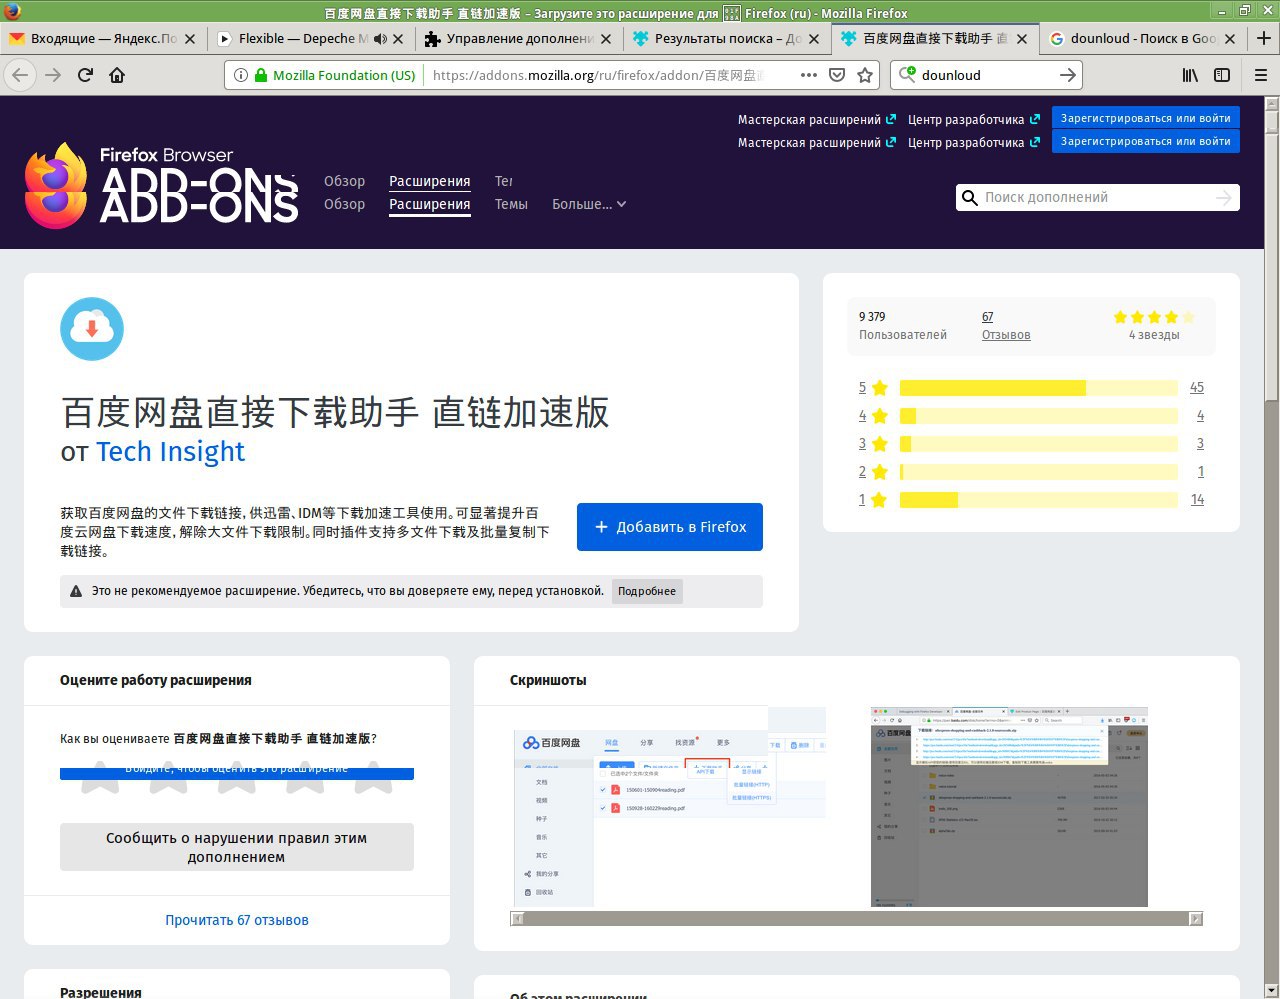
Task: Click the 3-star row star icon
Action: coord(880,443)
